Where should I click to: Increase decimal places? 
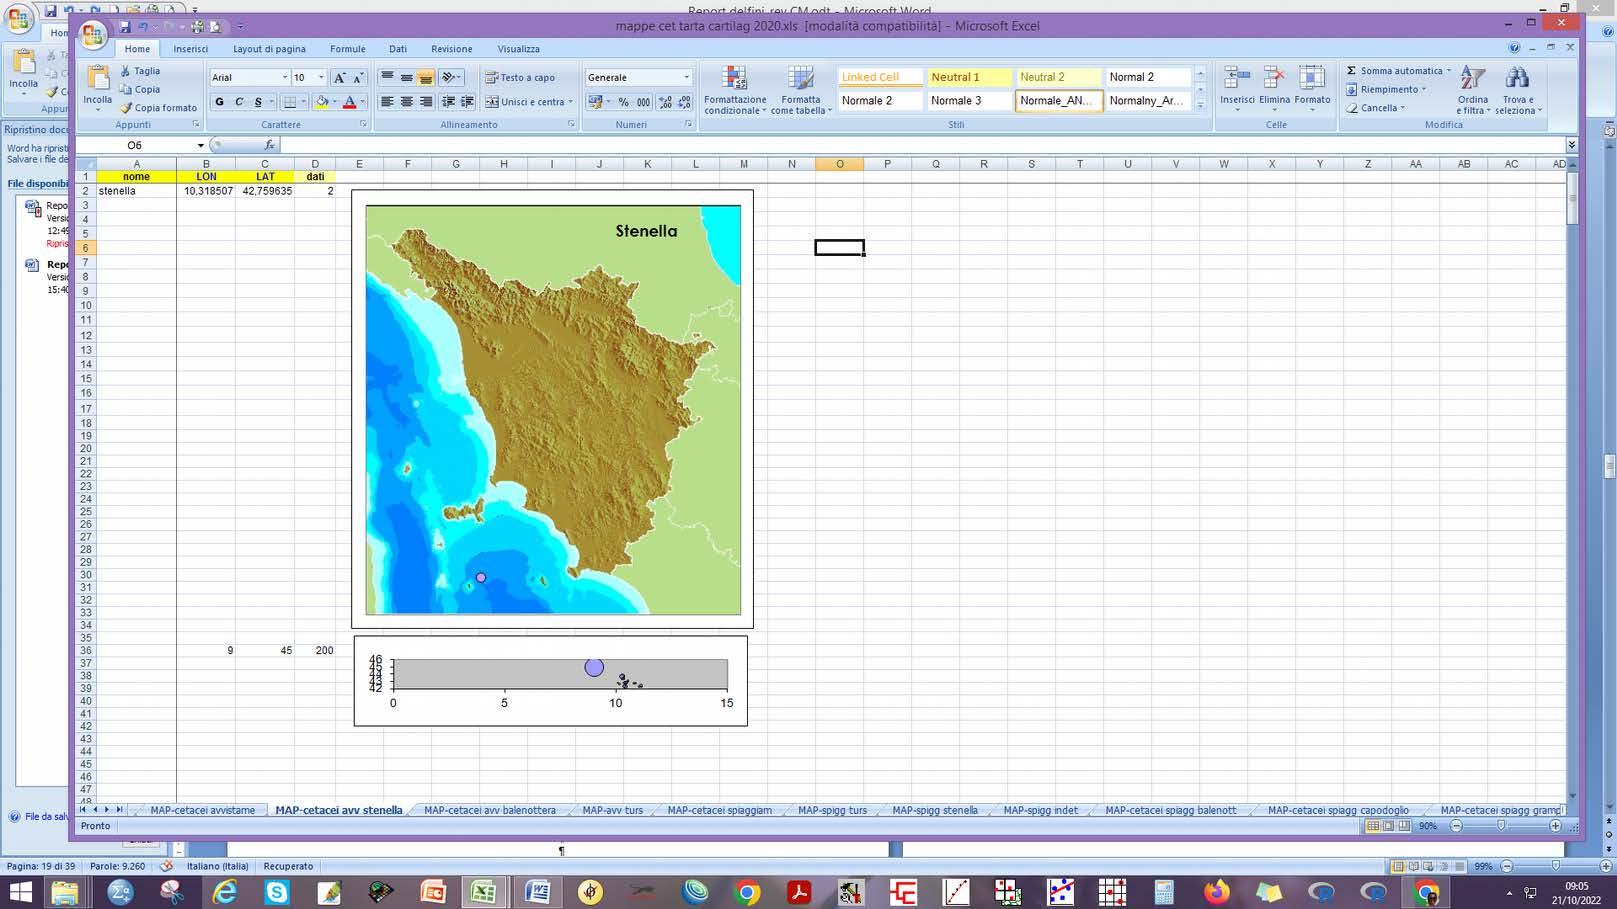[x=665, y=102]
